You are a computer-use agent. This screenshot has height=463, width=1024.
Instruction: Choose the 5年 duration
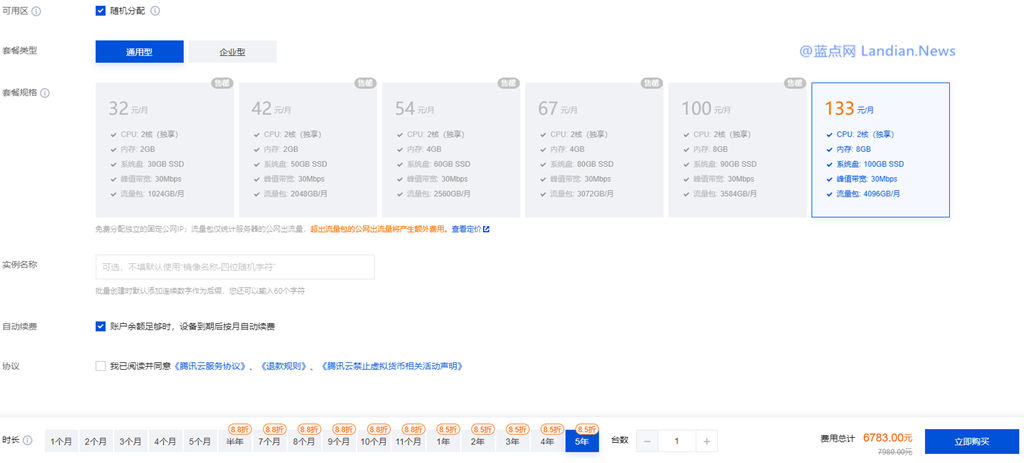[582, 441]
